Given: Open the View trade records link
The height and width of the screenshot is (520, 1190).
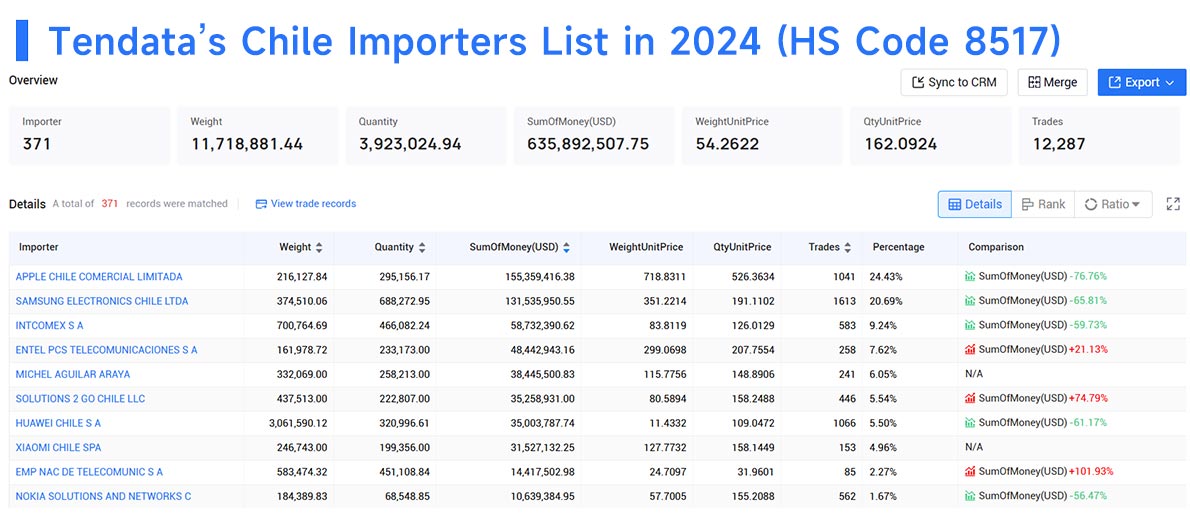Looking at the screenshot, I should pyautogui.click(x=306, y=203).
